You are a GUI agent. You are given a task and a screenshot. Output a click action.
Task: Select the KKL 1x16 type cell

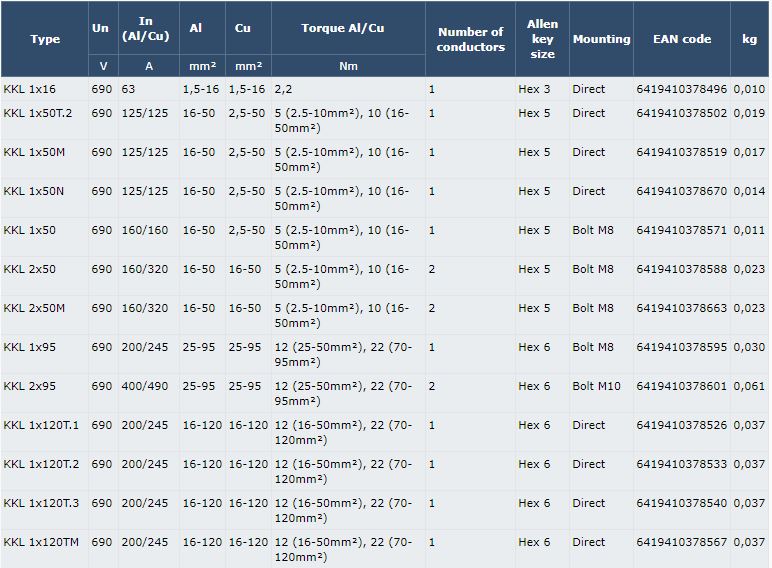pyautogui.click(x=30, y=89)
